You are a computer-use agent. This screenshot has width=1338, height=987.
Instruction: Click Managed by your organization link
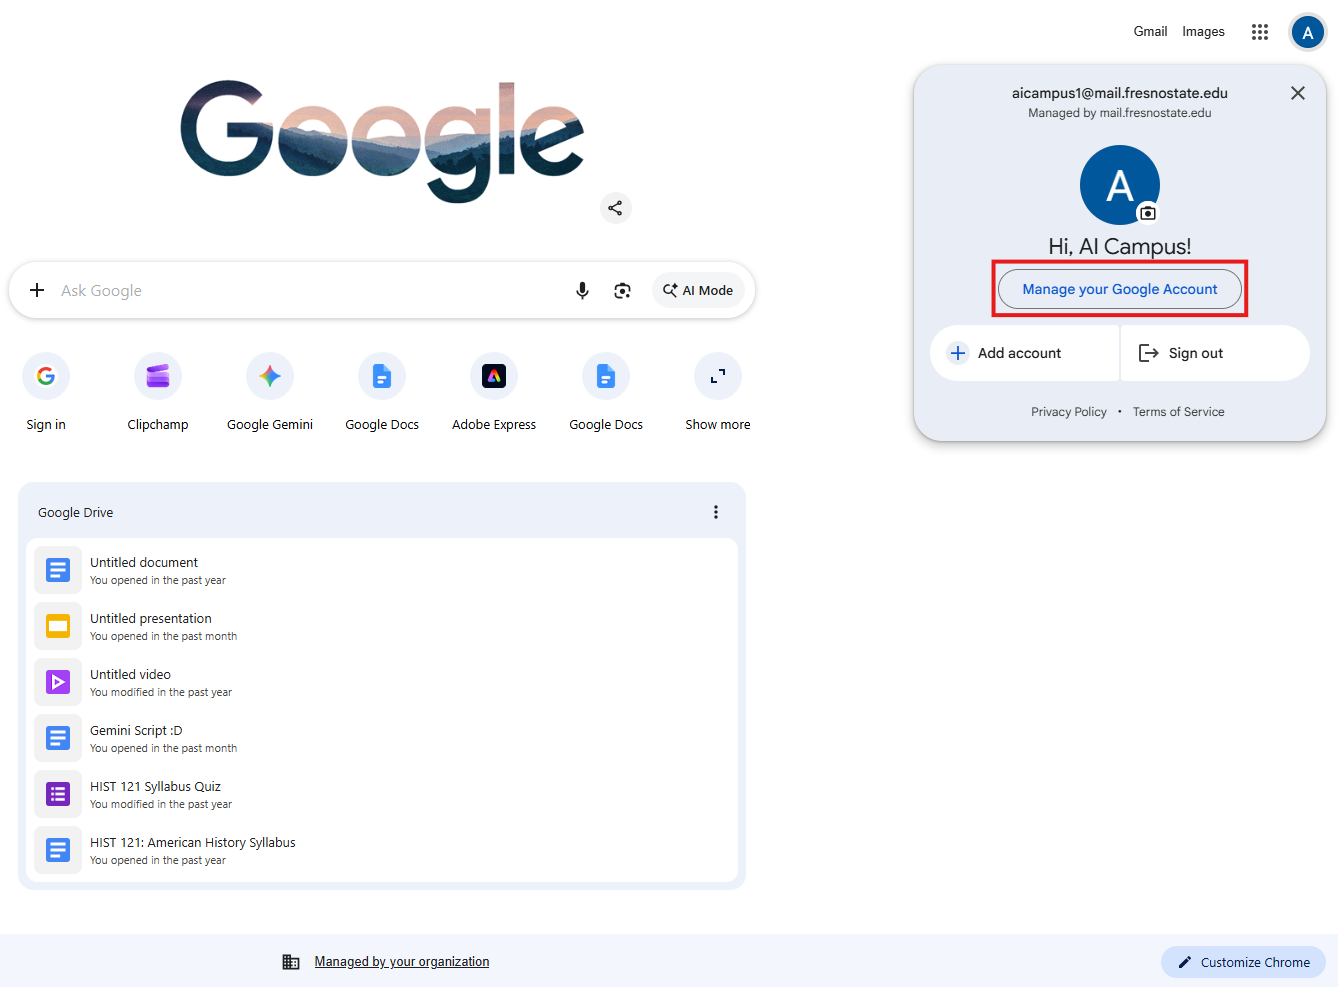click(402, 962)
